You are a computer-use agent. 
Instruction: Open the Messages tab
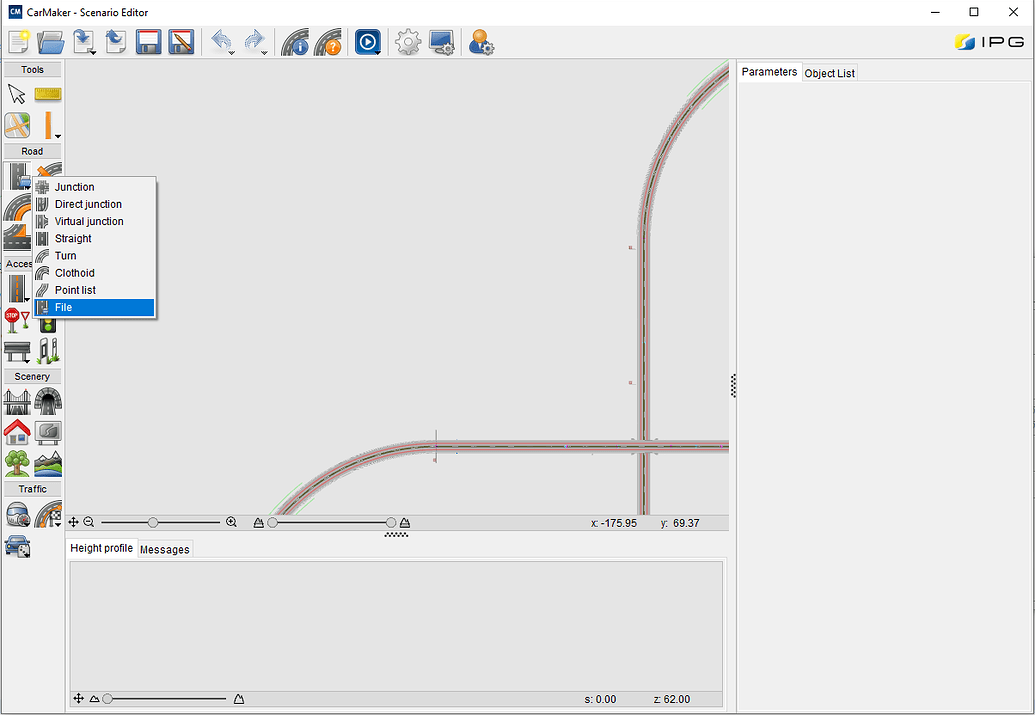coord(164,549)
